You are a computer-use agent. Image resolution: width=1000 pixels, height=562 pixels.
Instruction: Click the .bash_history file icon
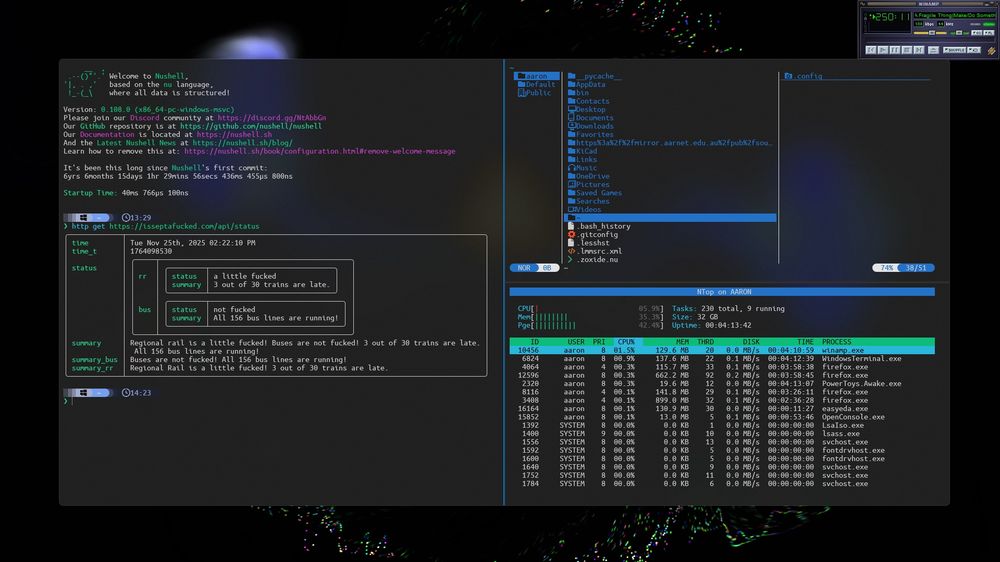(571, 226)
